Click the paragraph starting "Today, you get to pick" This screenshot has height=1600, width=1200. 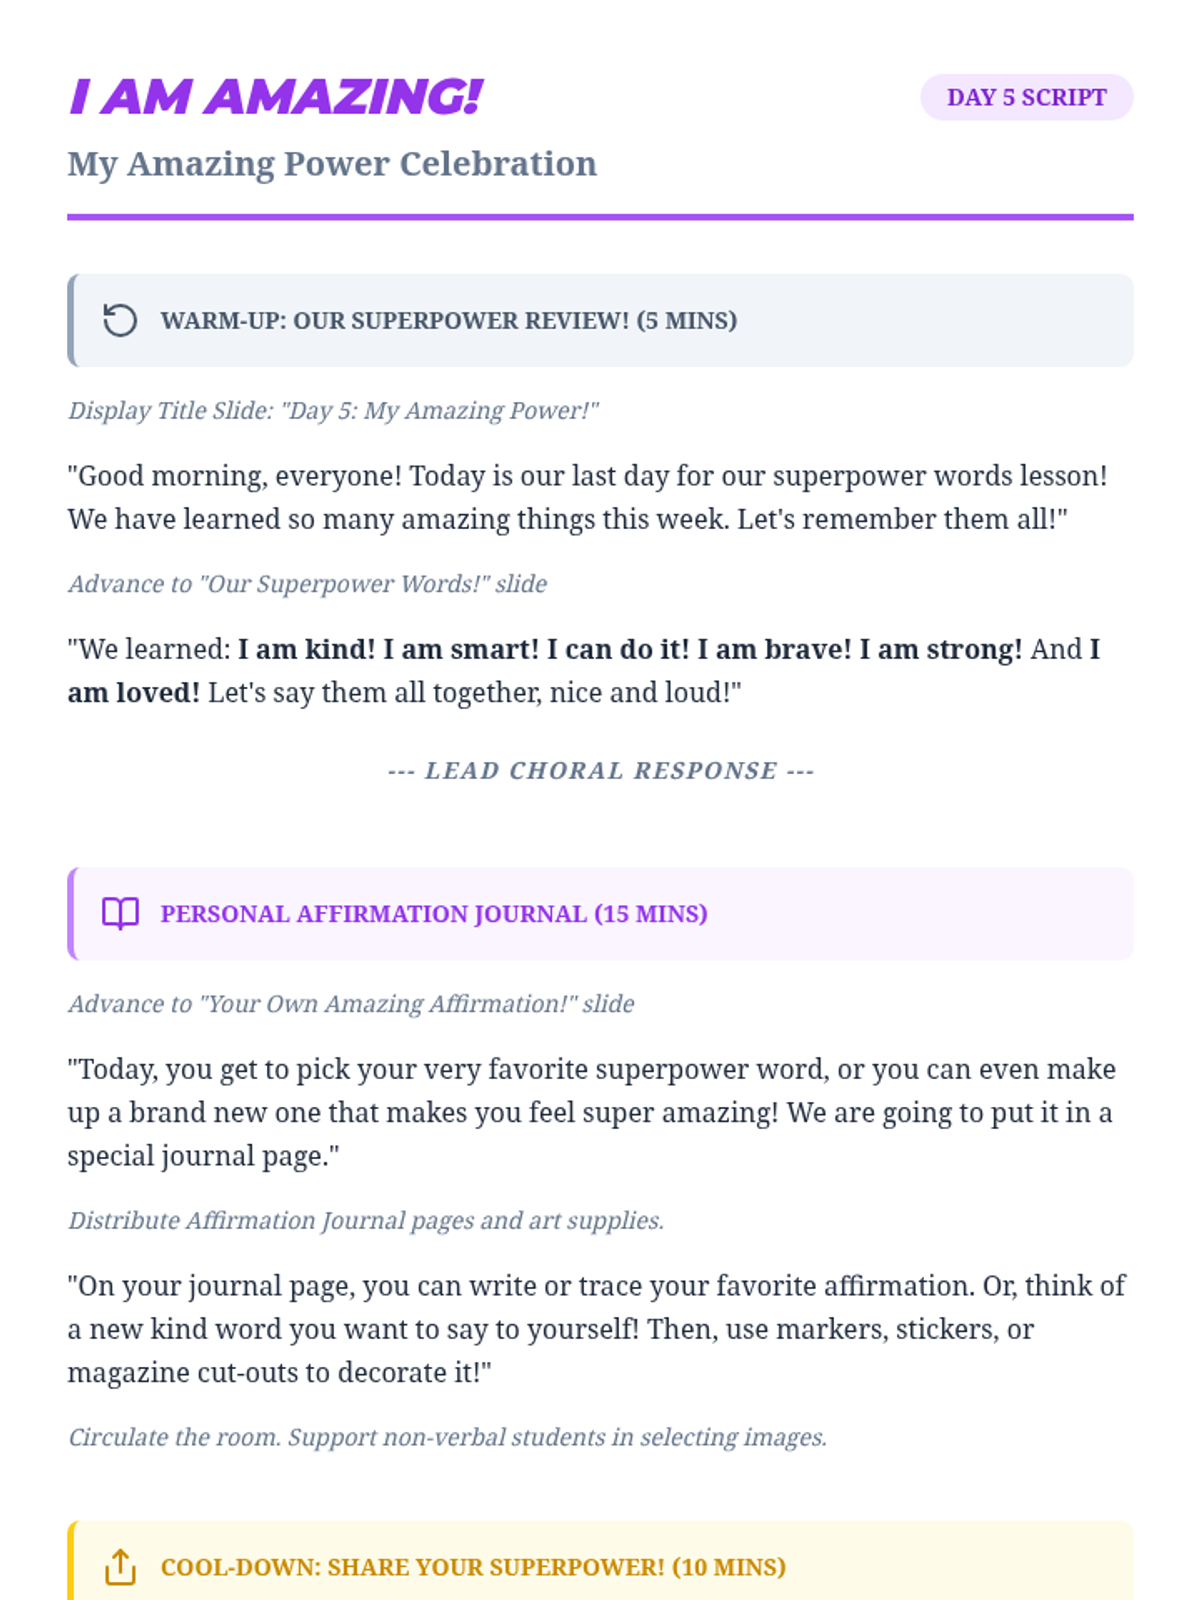(x=590, y=1112)
